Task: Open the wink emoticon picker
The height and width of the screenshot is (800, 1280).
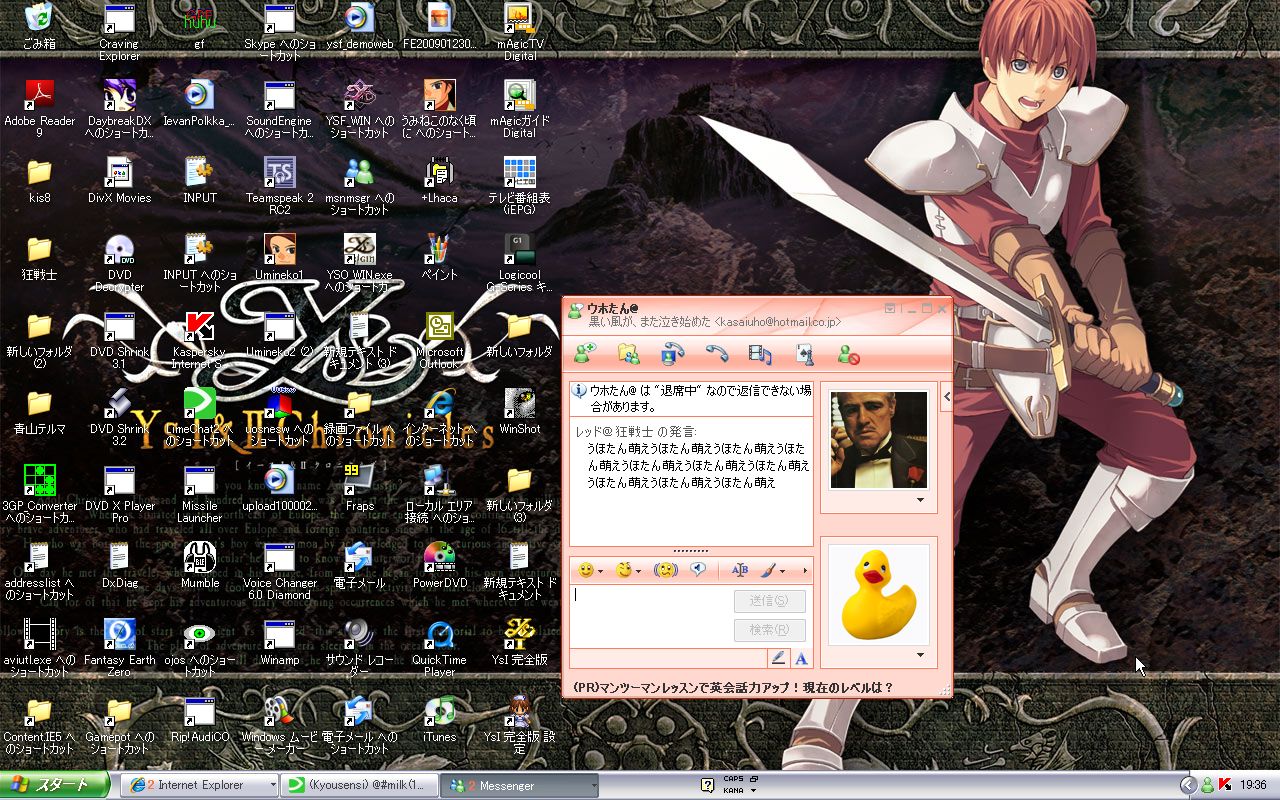Action: (x=624, y=570)
